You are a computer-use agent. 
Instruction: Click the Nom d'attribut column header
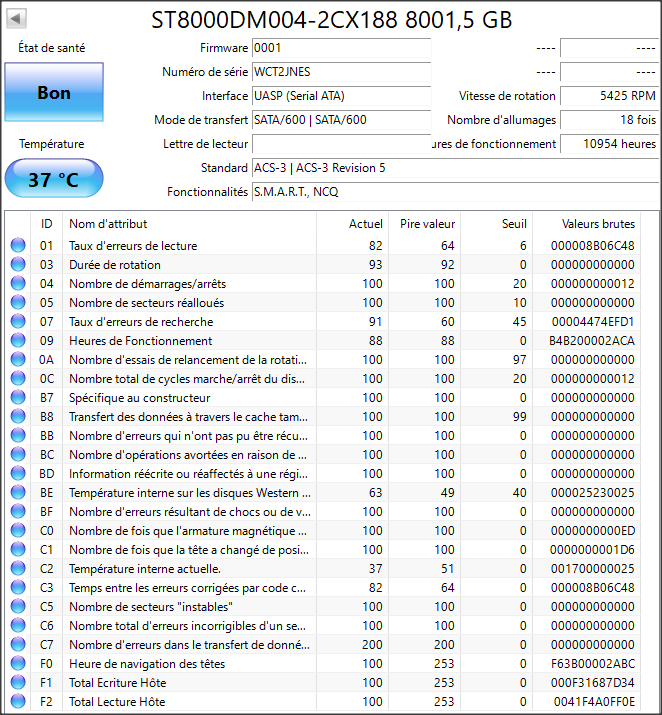189,224
